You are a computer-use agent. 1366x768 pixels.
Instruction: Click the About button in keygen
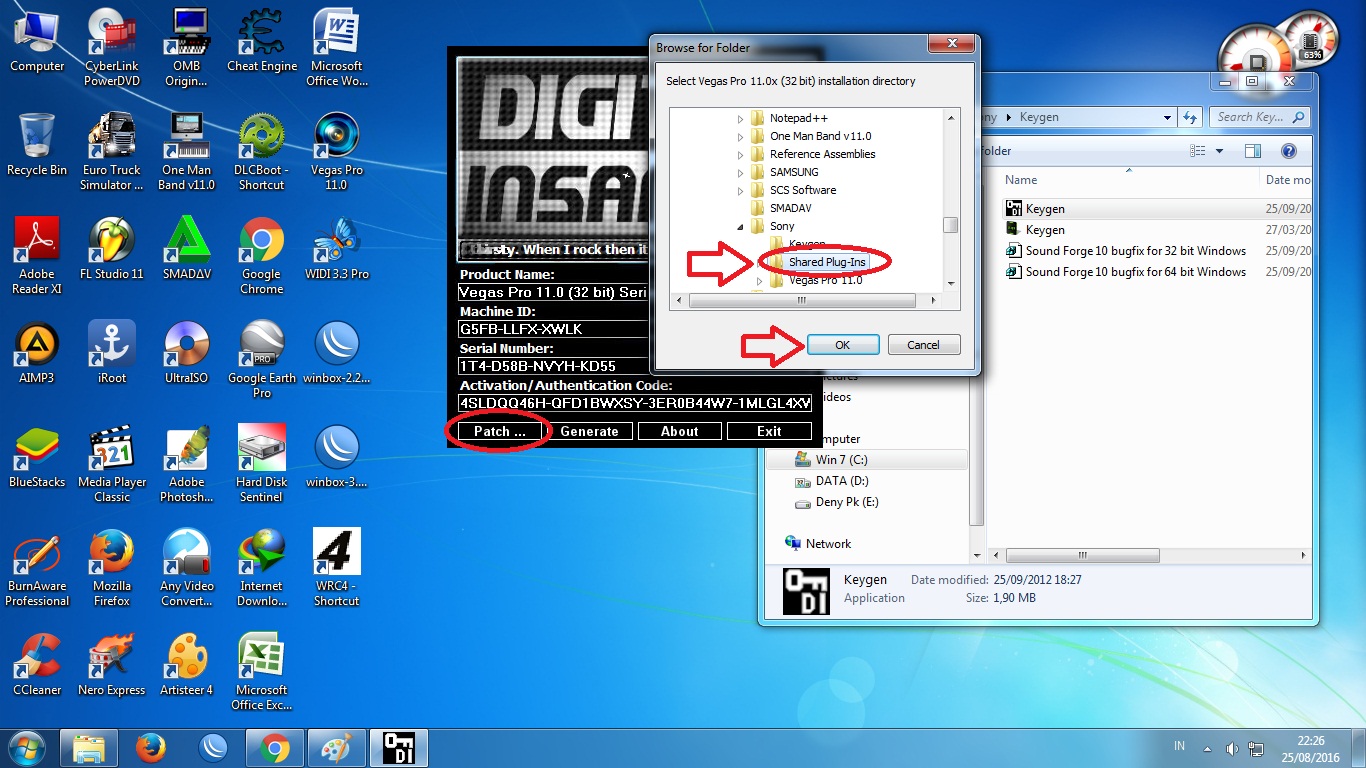[x=679, y=431]
